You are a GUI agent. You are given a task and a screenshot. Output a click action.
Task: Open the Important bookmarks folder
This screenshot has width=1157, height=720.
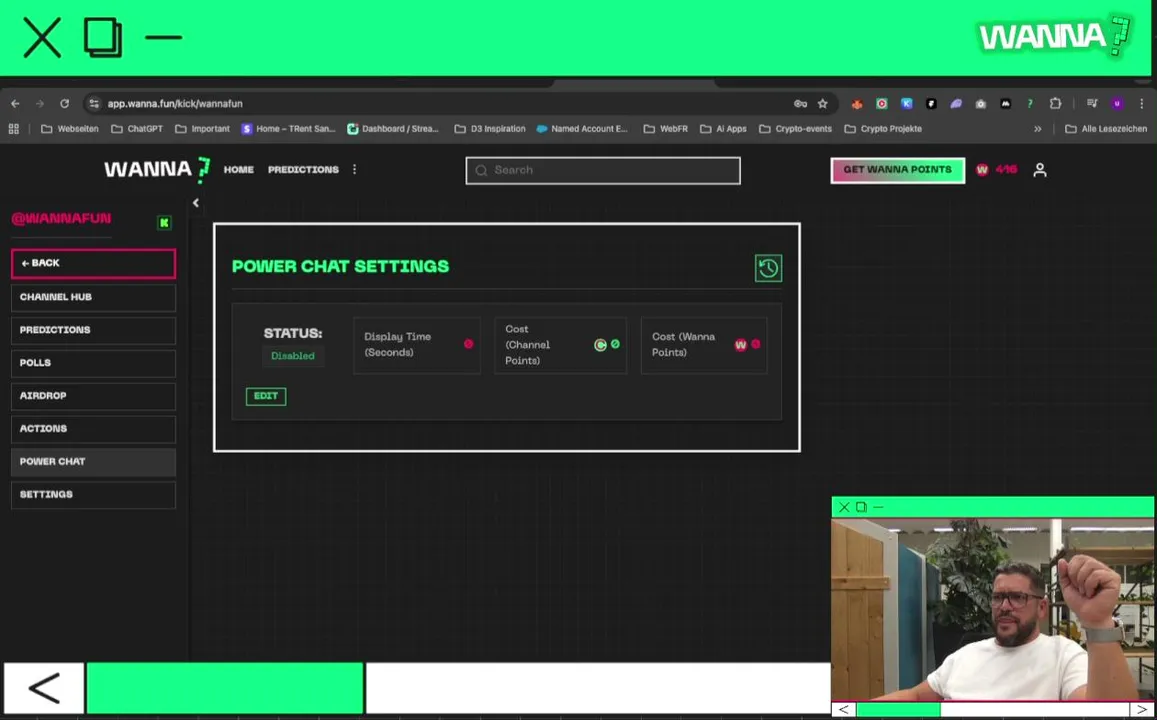pos(202,129)
